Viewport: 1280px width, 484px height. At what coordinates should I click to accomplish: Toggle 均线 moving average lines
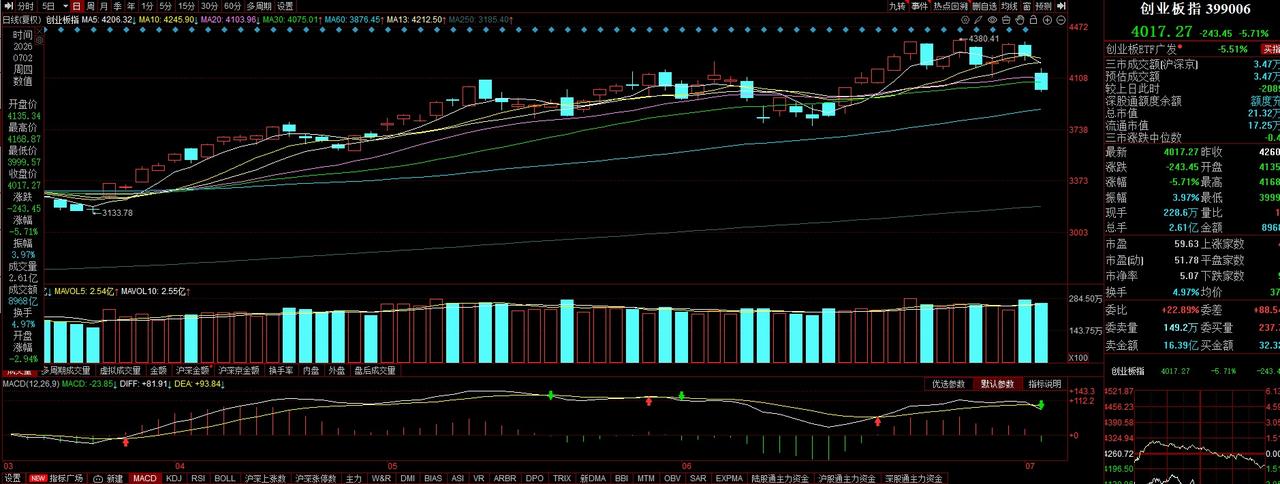(1009, 6)
